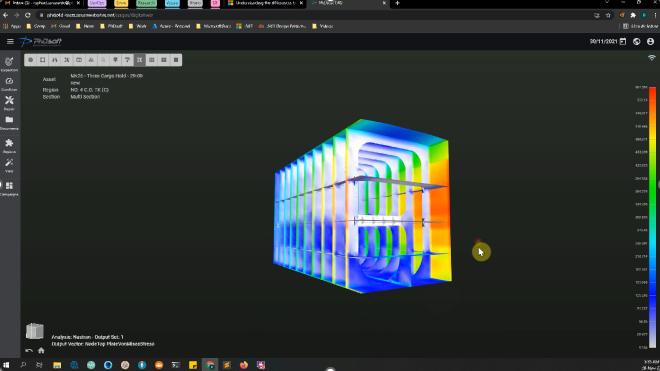Open a new browser tab
The width and height of the screenshot is (660, 371).
[x=397, y=3]
